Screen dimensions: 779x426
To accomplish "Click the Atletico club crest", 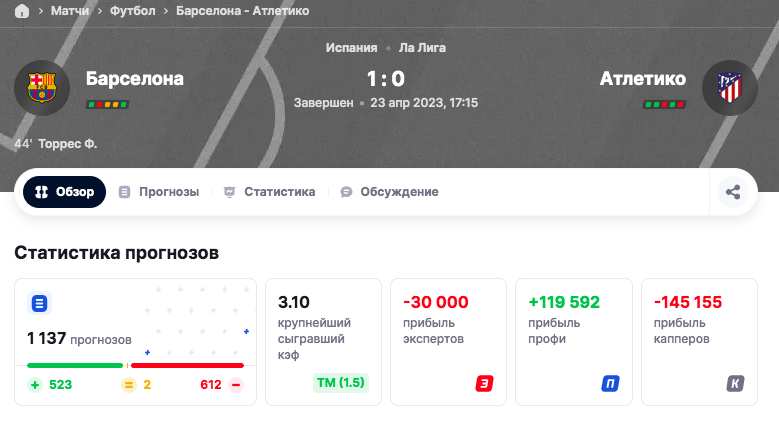I will pyautogui.click(x=731, y=89).
